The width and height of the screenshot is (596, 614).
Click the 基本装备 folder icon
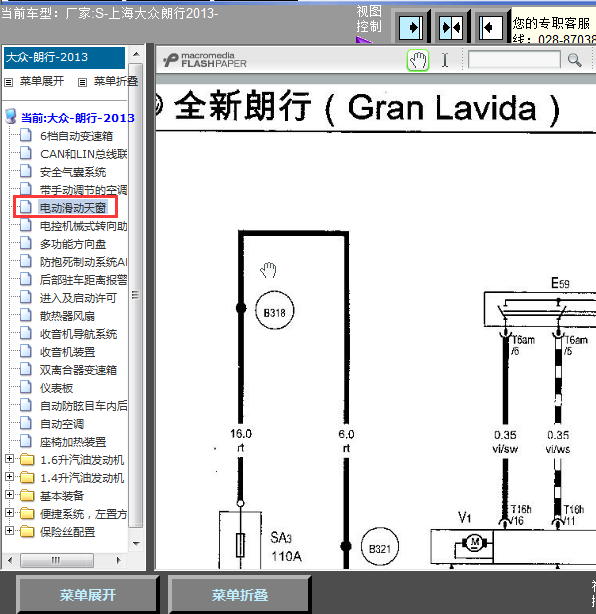coord(27,496)
